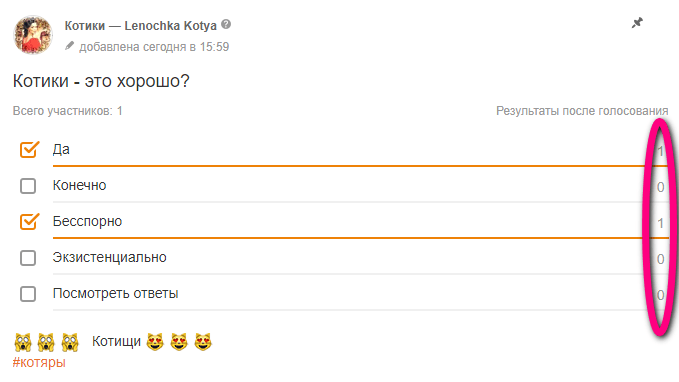Click the pencil edit icon

coord(69,46)
